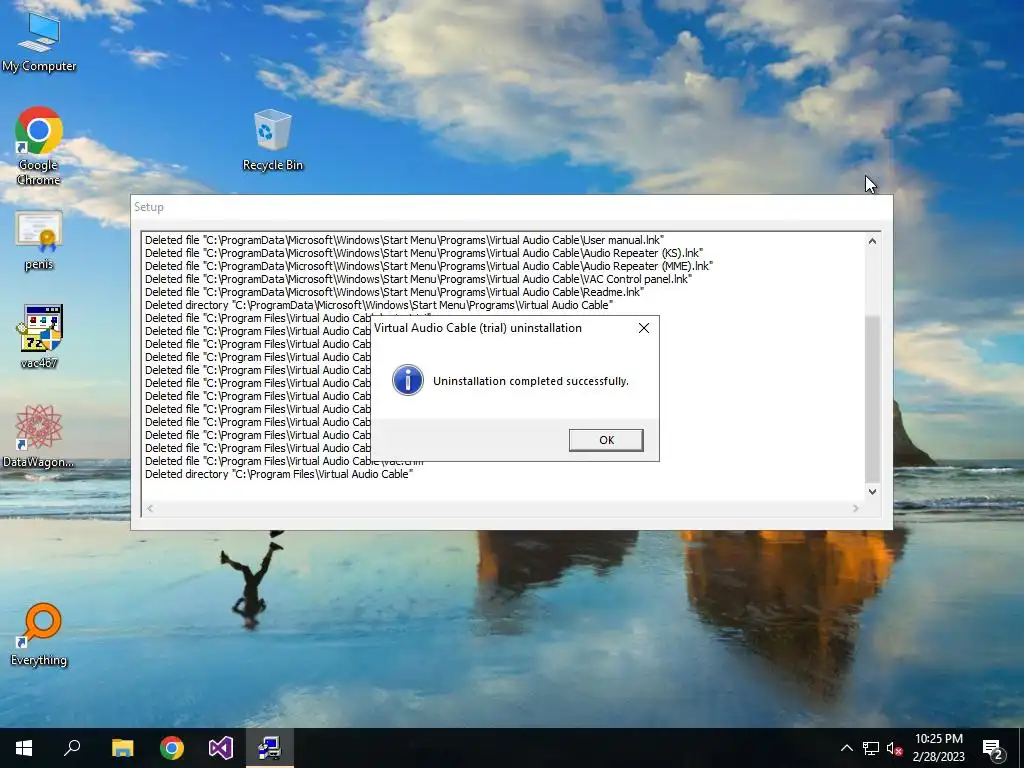
Task: Click the muted volume tray icon
Action: [x=894, y=748]
